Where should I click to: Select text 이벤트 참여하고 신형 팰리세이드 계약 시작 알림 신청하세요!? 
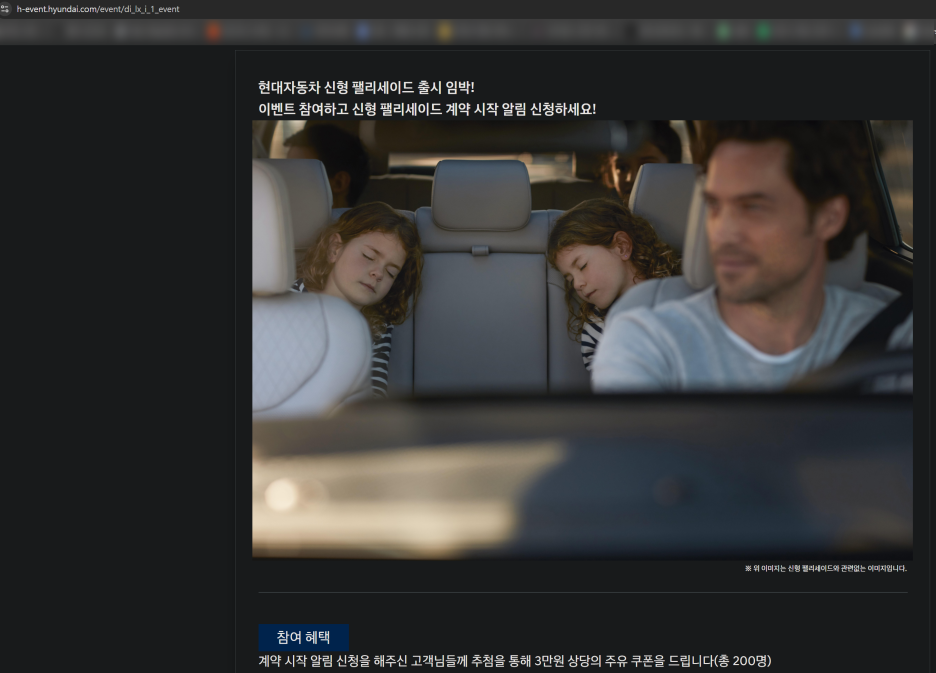pos(427,109)
